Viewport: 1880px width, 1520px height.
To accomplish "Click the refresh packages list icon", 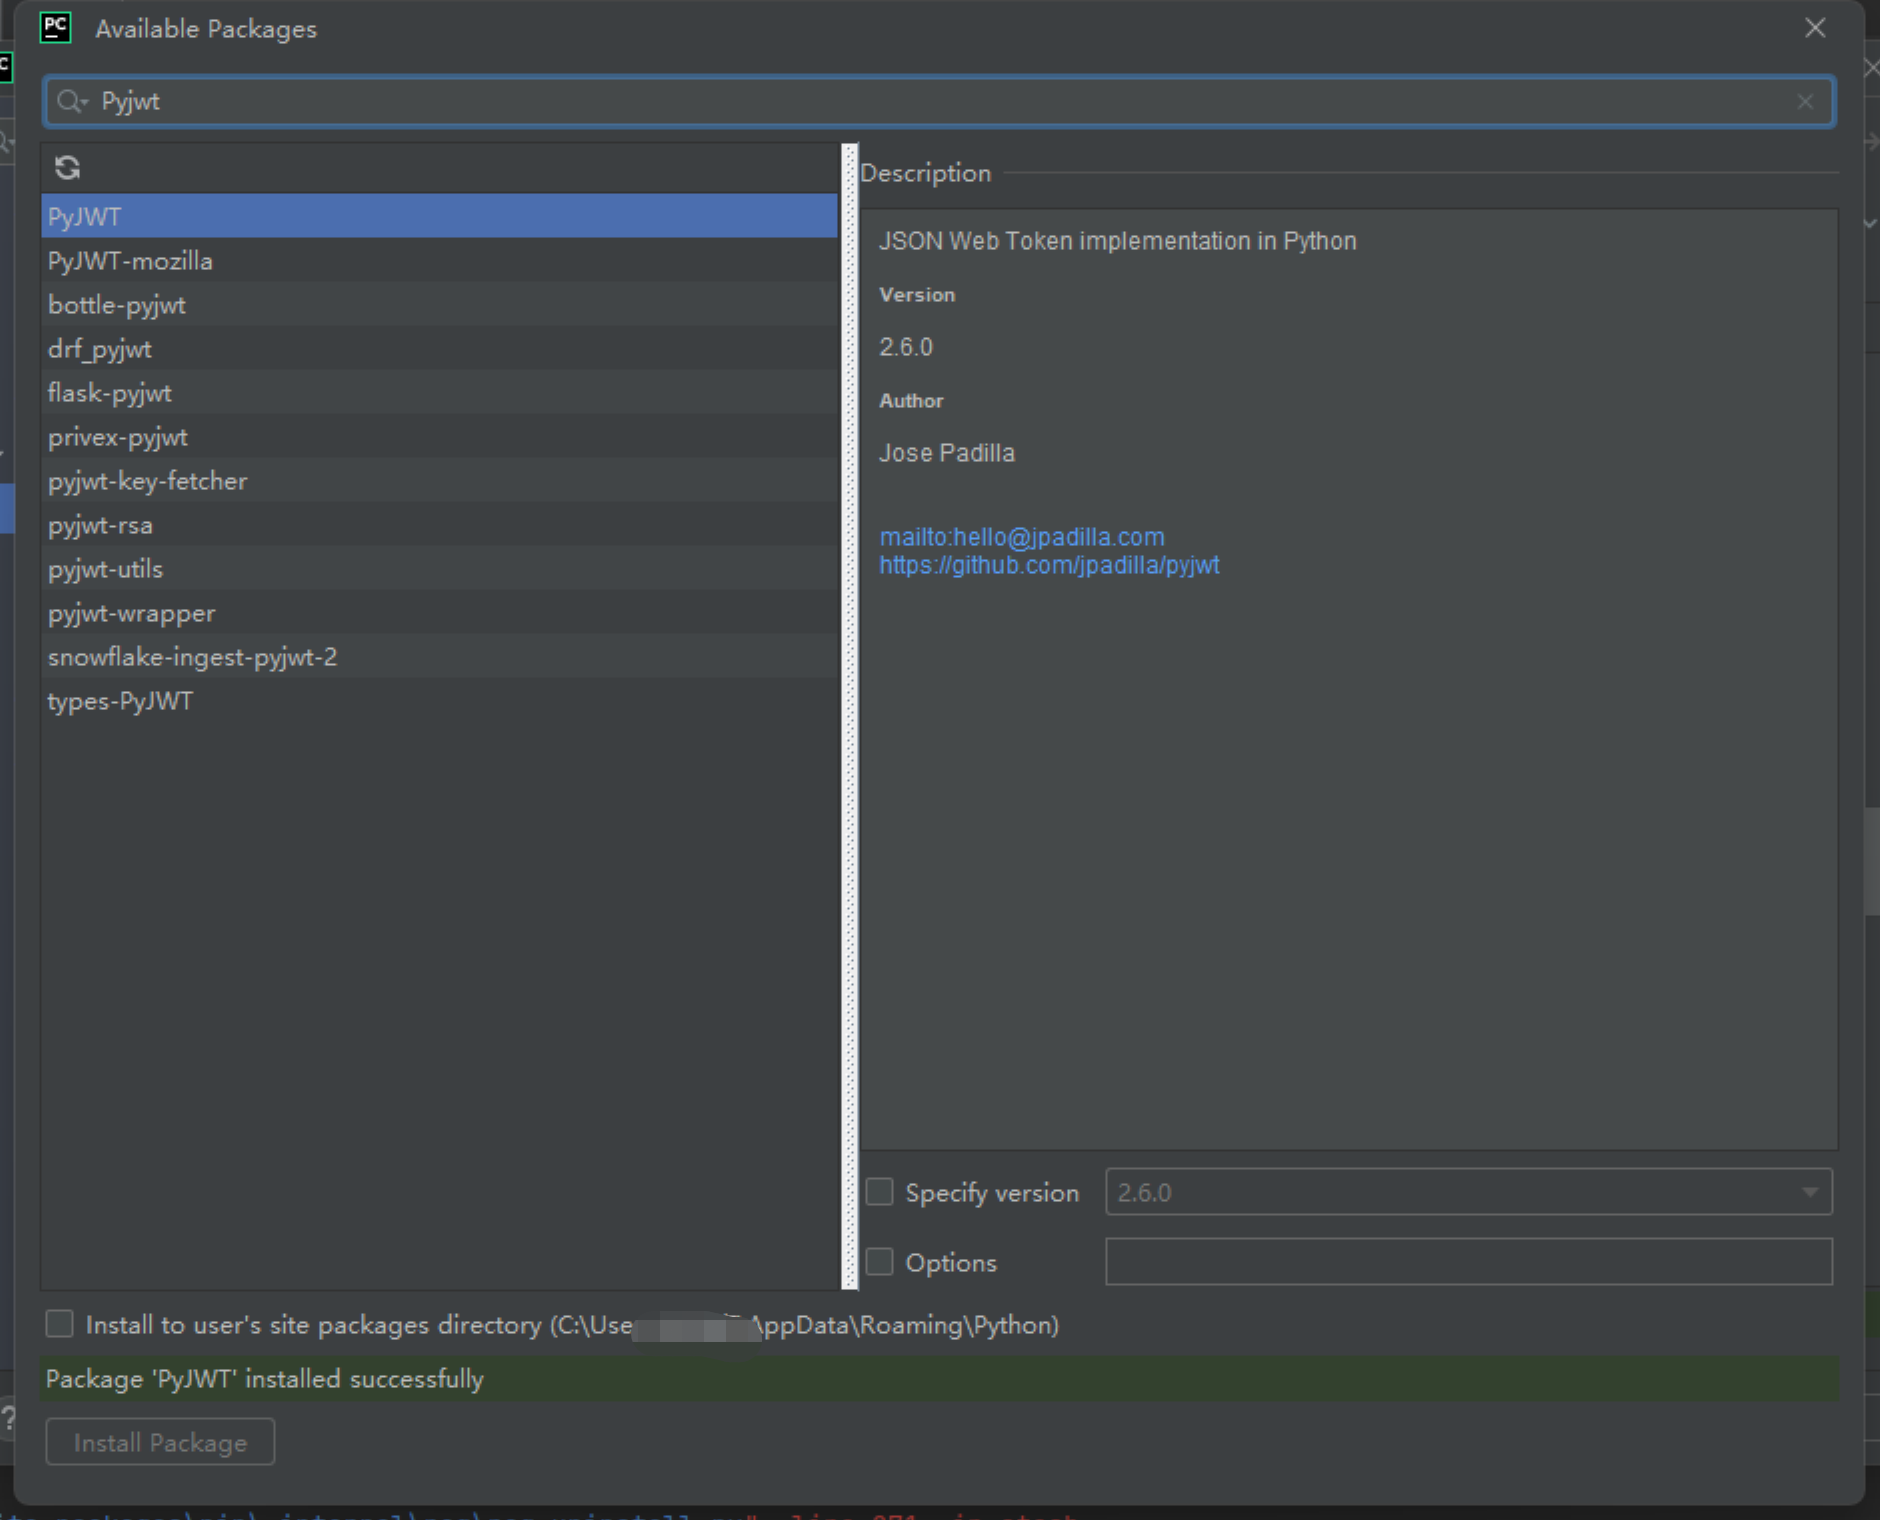I will pos(67,168).
